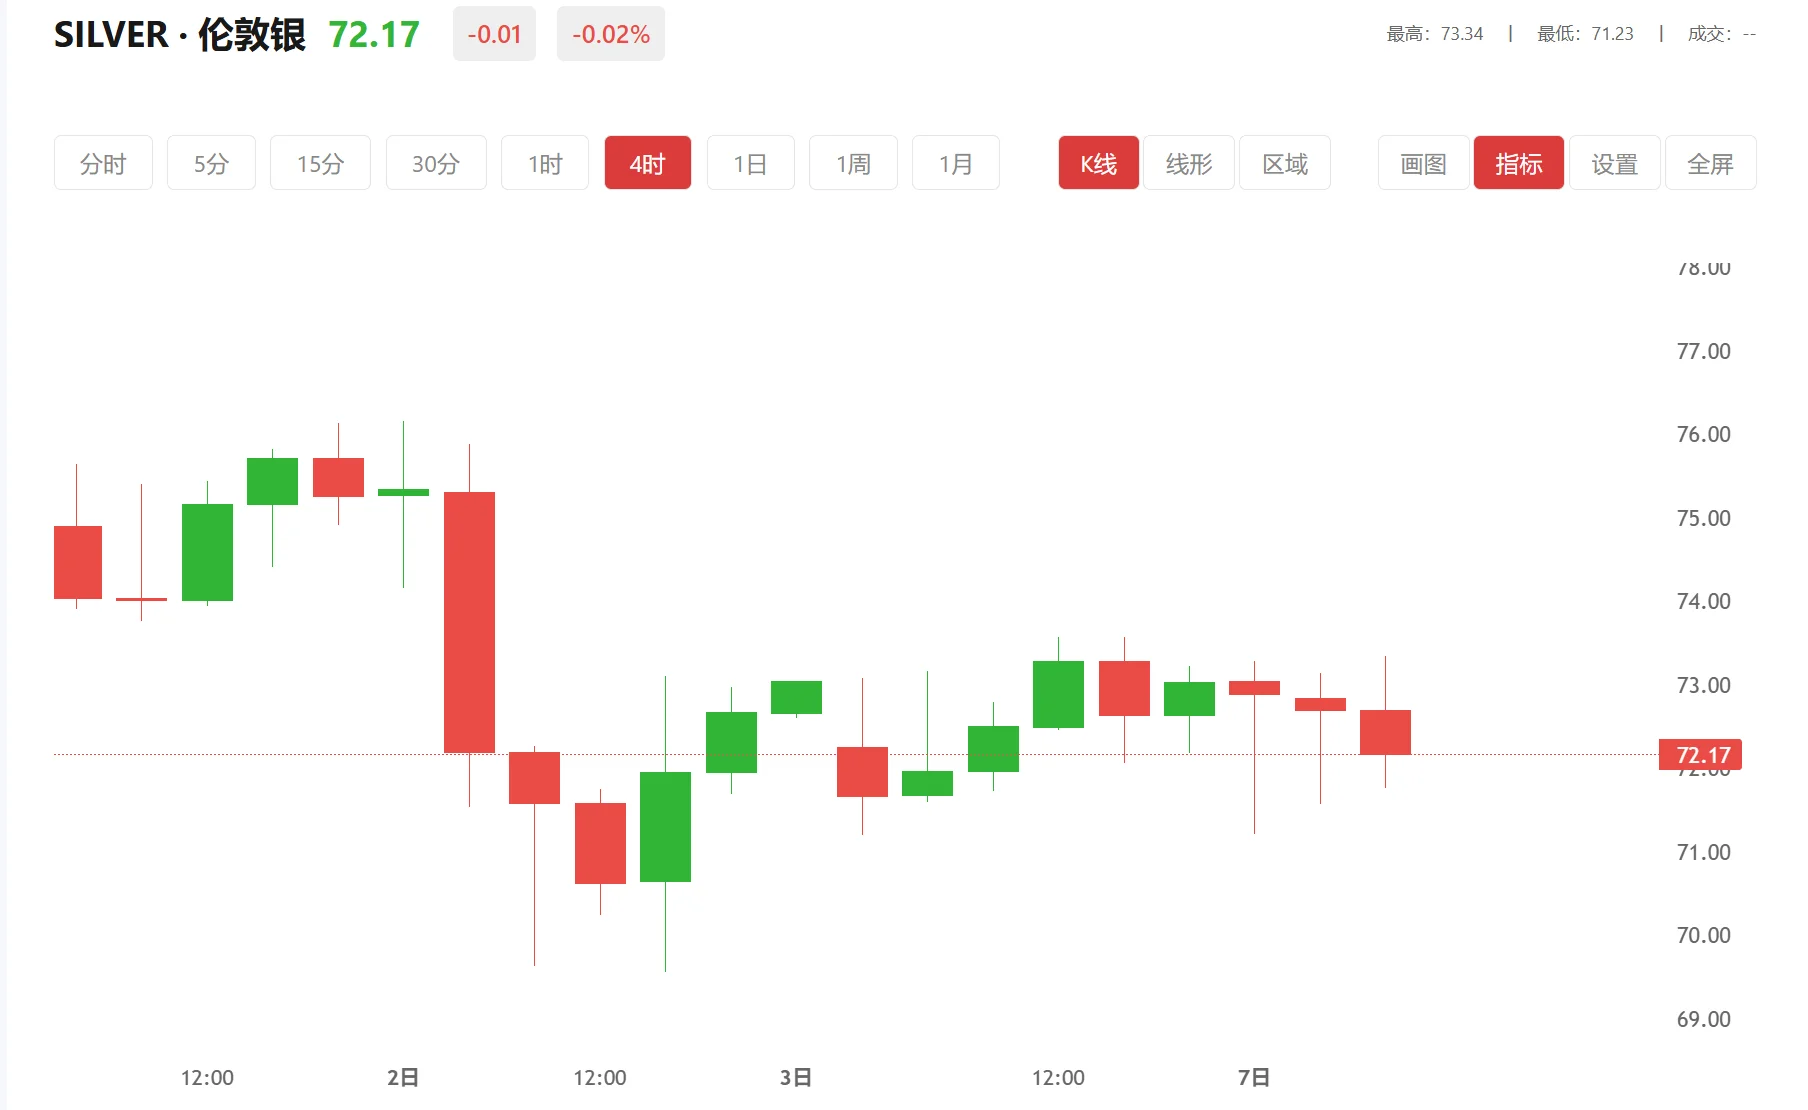Click the -0.02% change percentage badge
Screen dimensions: 1808x1110
[x=610, y=33]
